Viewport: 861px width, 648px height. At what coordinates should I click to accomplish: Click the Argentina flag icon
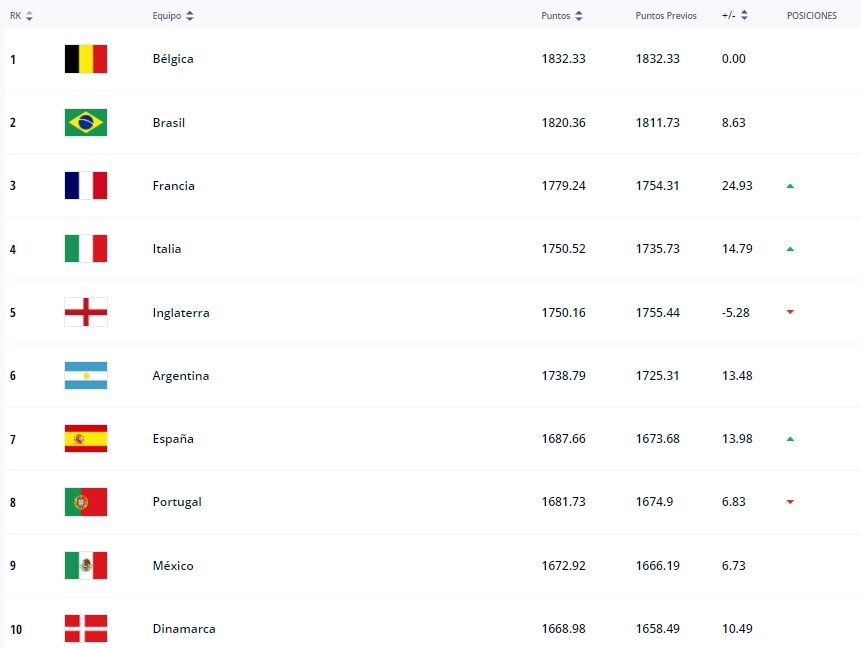point(86,376)
